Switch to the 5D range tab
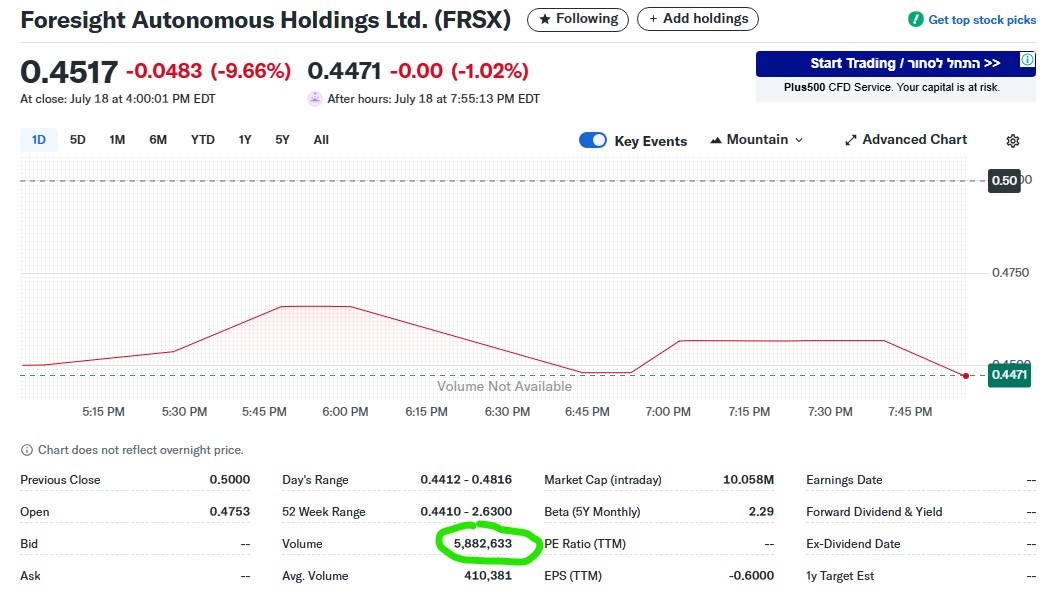Viewport: 1047px width, 602px height. [x=77, y=140]
